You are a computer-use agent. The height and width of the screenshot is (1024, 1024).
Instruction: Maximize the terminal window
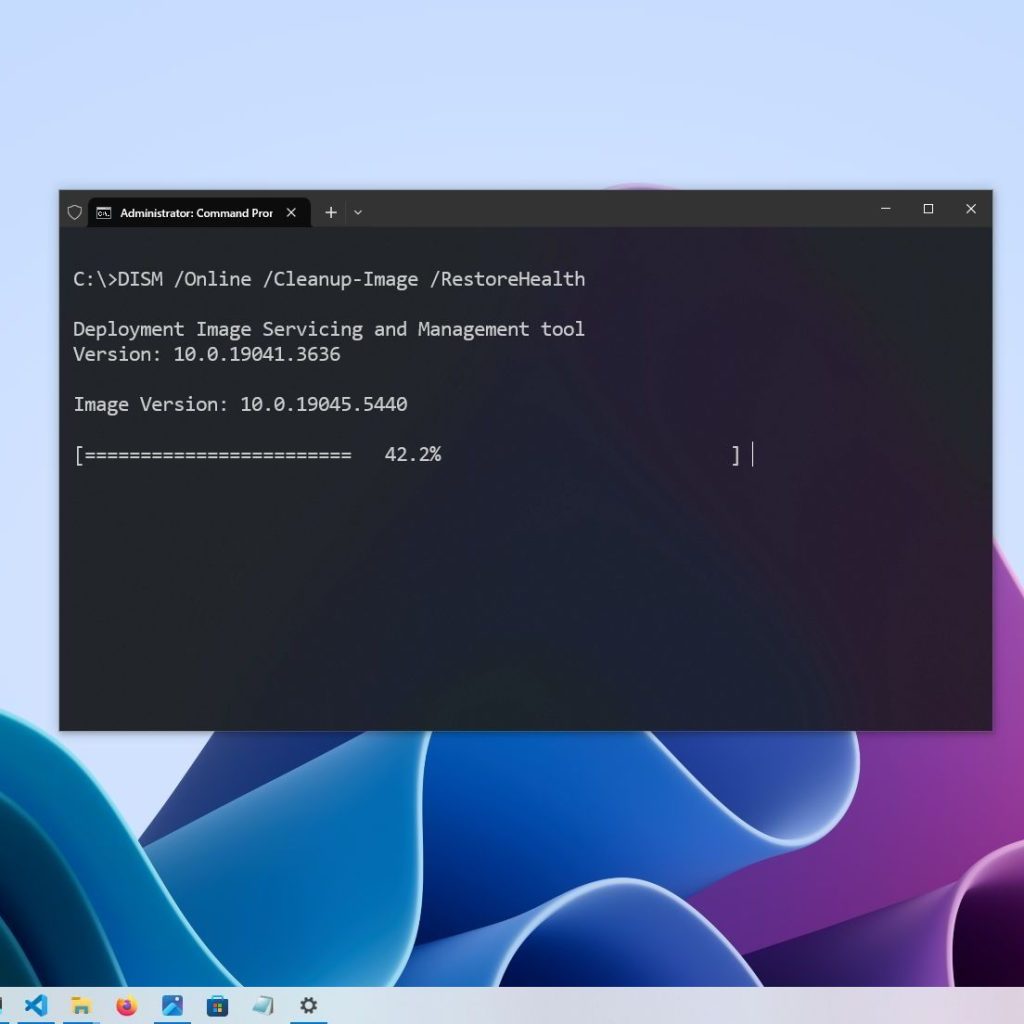[x=928, y=209]
